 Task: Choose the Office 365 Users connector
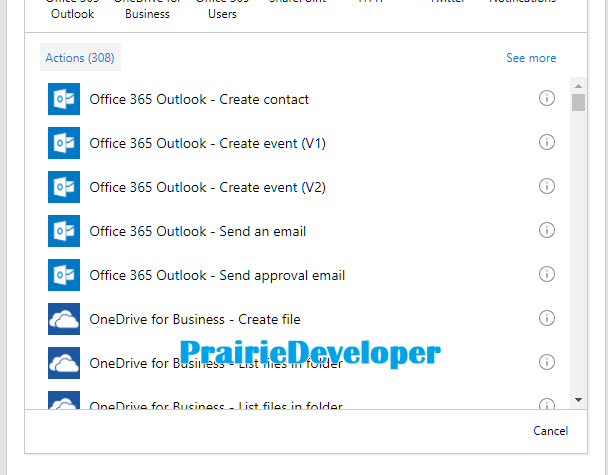(222, 9)
